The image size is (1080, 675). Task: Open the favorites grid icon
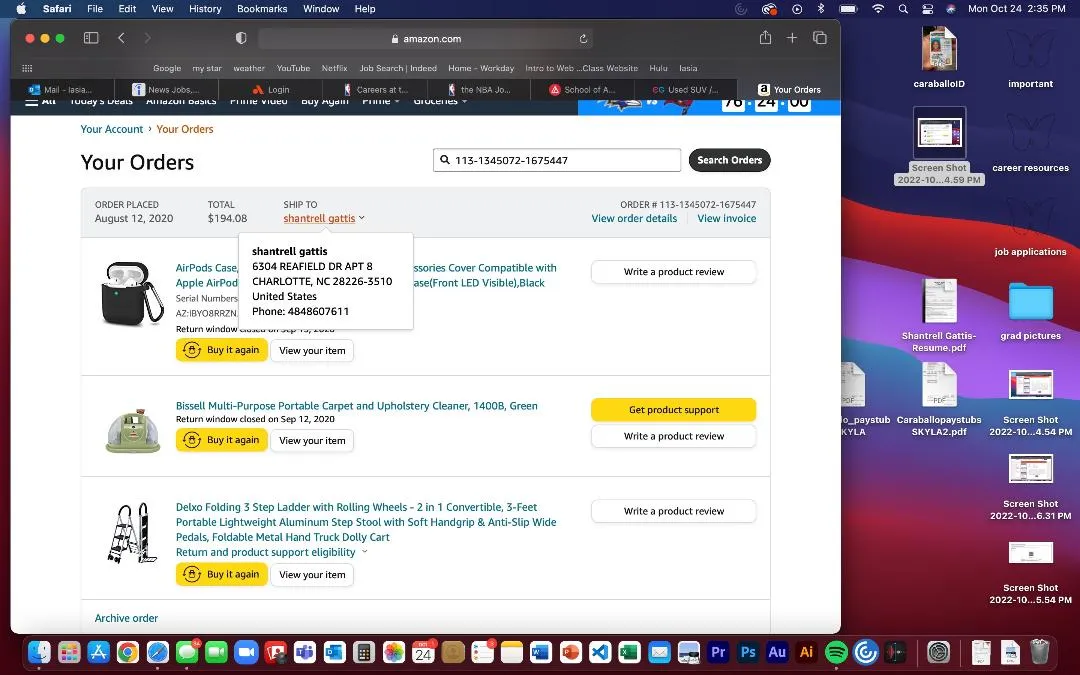point(28,68)
